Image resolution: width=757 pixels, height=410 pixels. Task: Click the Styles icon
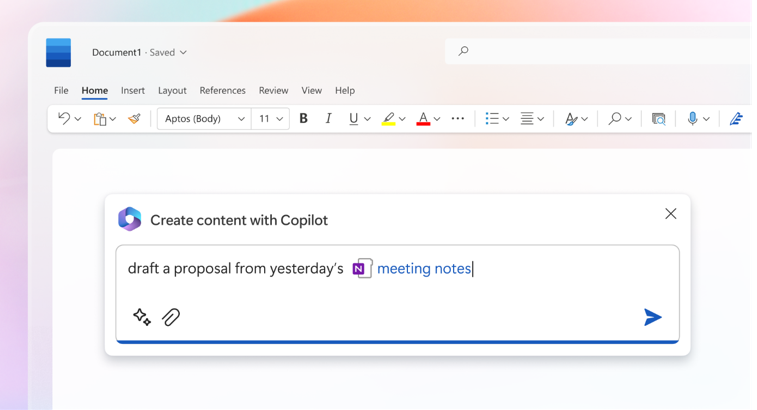click(x=571, y=119)
